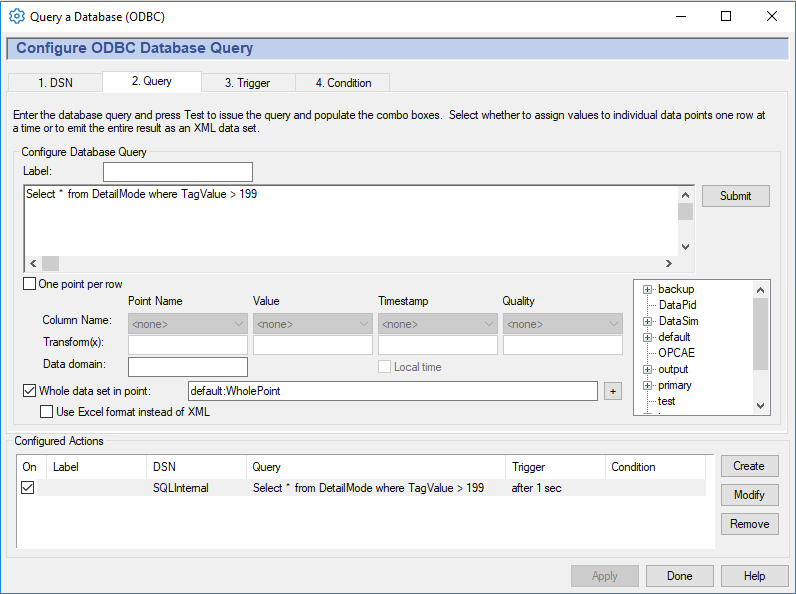The height and width of the screenshot is (594, 796).
Task: Expand the DataSim tree node
Action: pyautogui.click(x=647, y=321)
